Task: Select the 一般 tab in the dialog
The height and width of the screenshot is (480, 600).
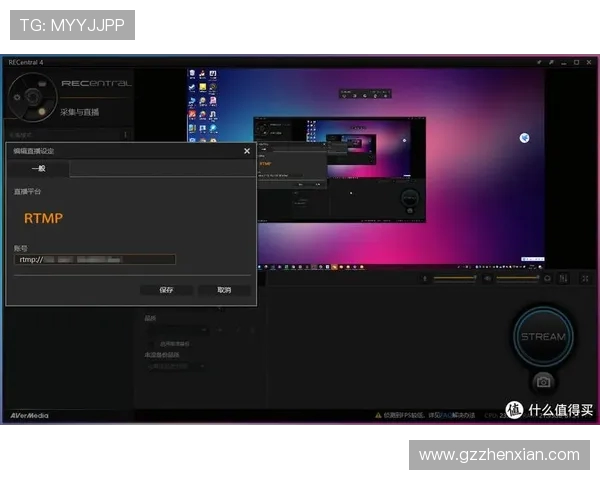Action: 39,169
